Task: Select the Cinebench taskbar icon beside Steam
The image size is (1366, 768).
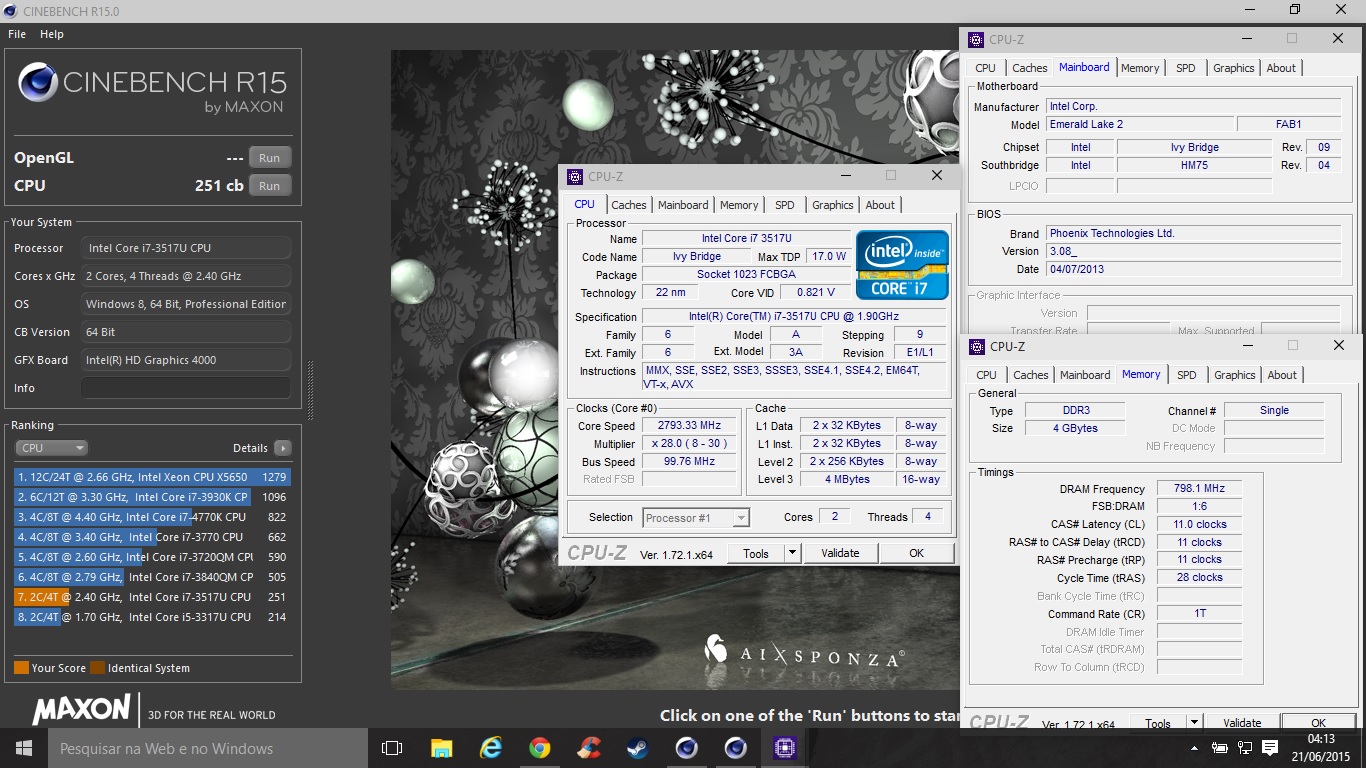Action: coord(686,748)
